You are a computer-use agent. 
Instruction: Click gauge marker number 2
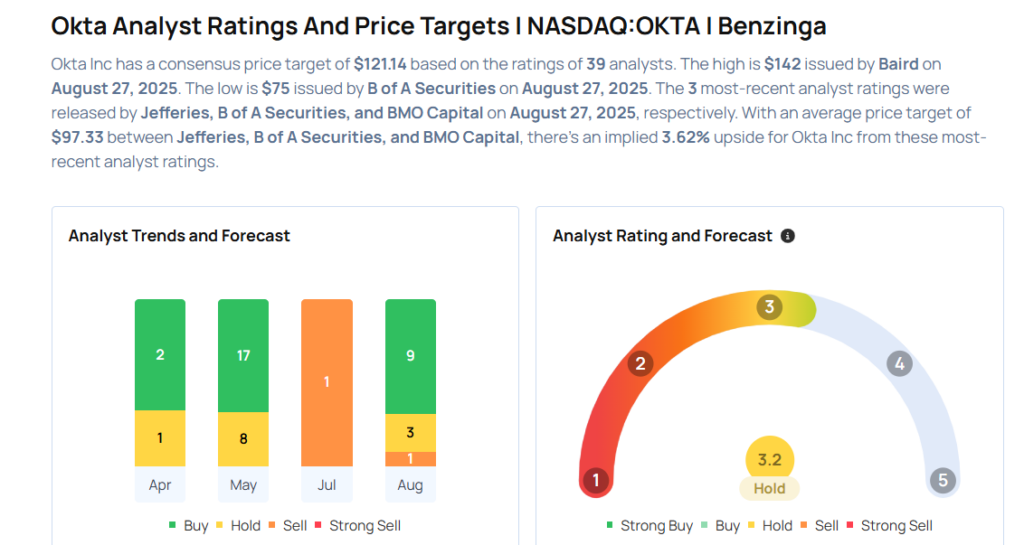[640, 364]
